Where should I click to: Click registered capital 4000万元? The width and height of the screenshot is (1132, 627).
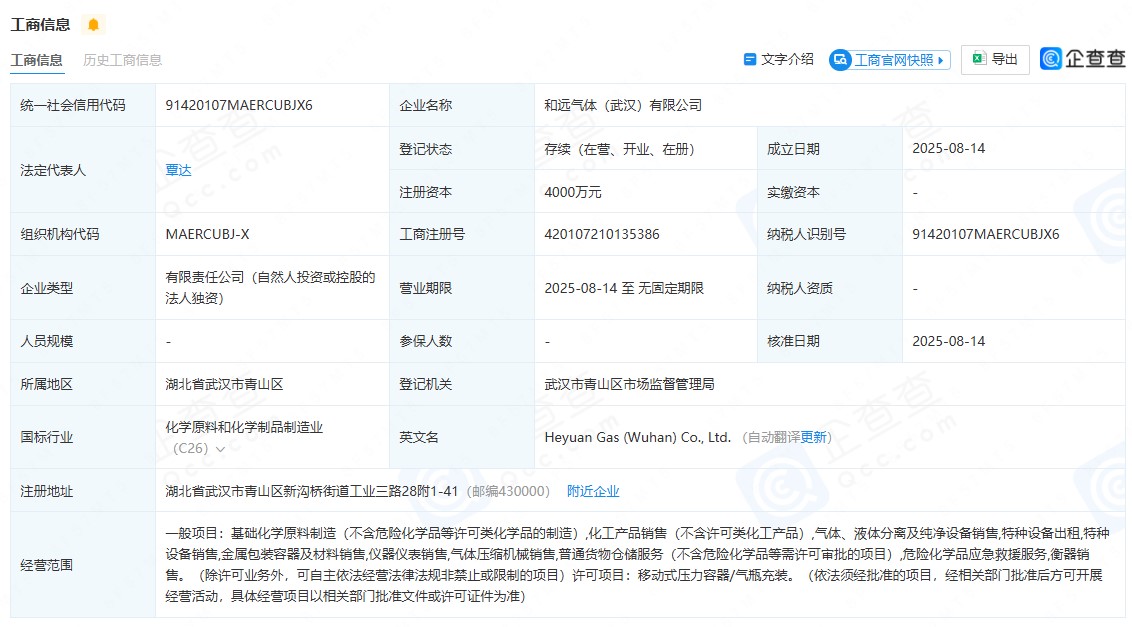point(572,192)
